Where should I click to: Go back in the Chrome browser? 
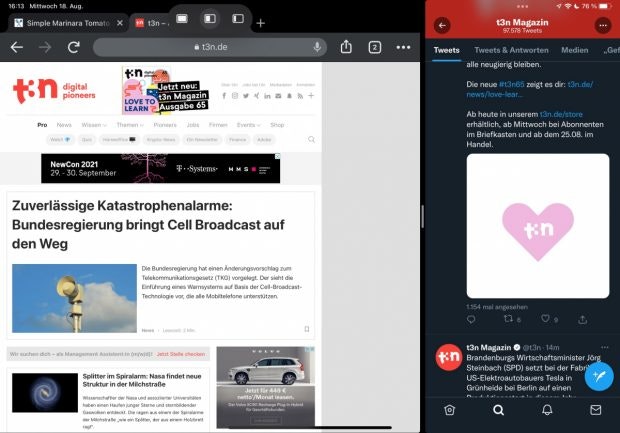coord(17,47)
